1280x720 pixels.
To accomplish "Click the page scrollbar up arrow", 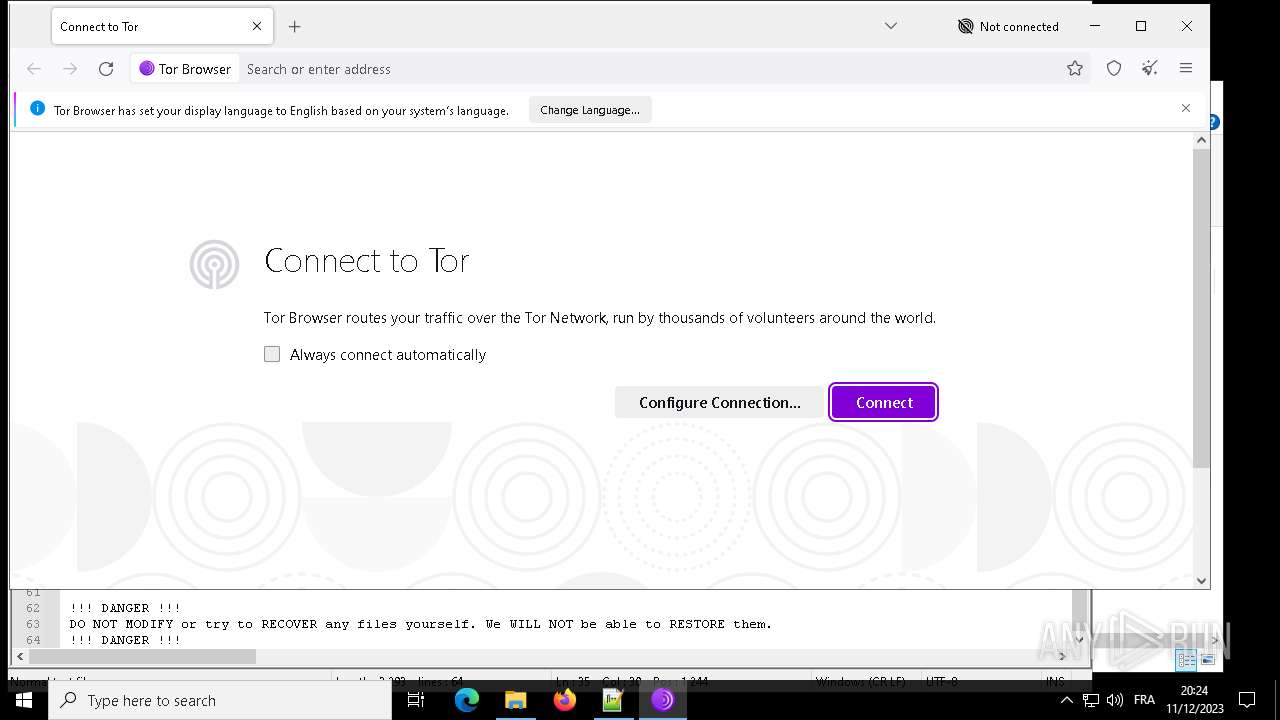I will click(1202, 141).
